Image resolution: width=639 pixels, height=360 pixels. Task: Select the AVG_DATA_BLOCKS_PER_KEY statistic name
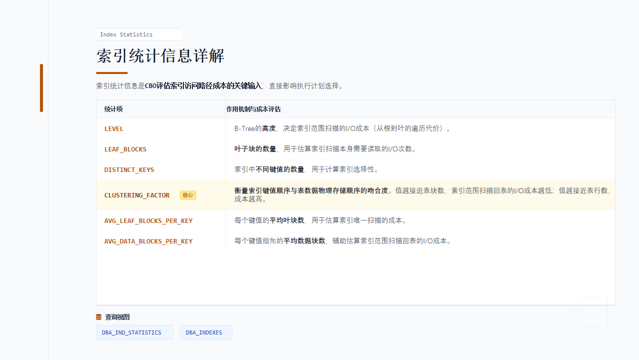coord(148,241)
